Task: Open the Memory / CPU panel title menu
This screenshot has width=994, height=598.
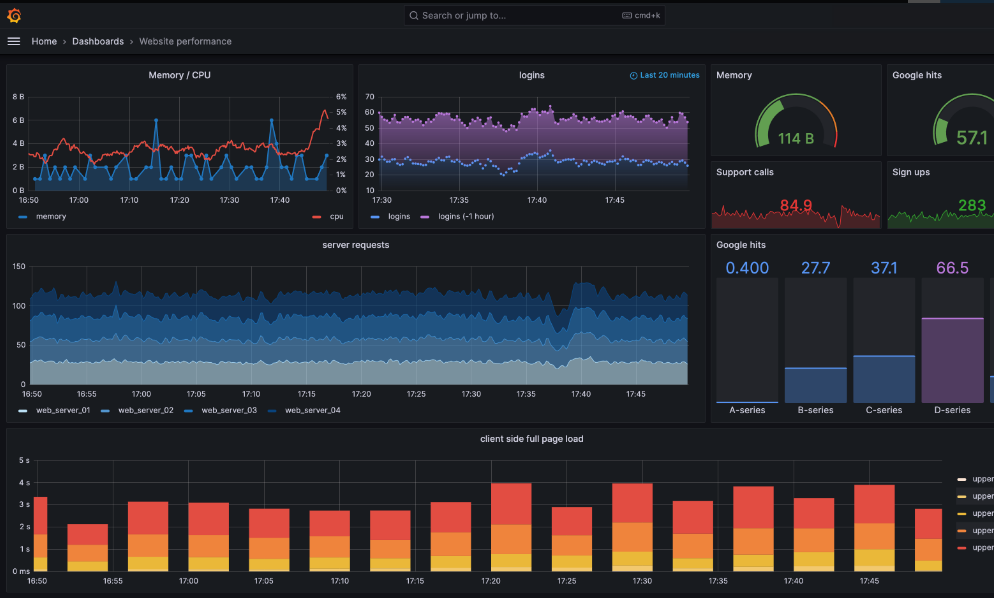Action: [x=179, y=75]
